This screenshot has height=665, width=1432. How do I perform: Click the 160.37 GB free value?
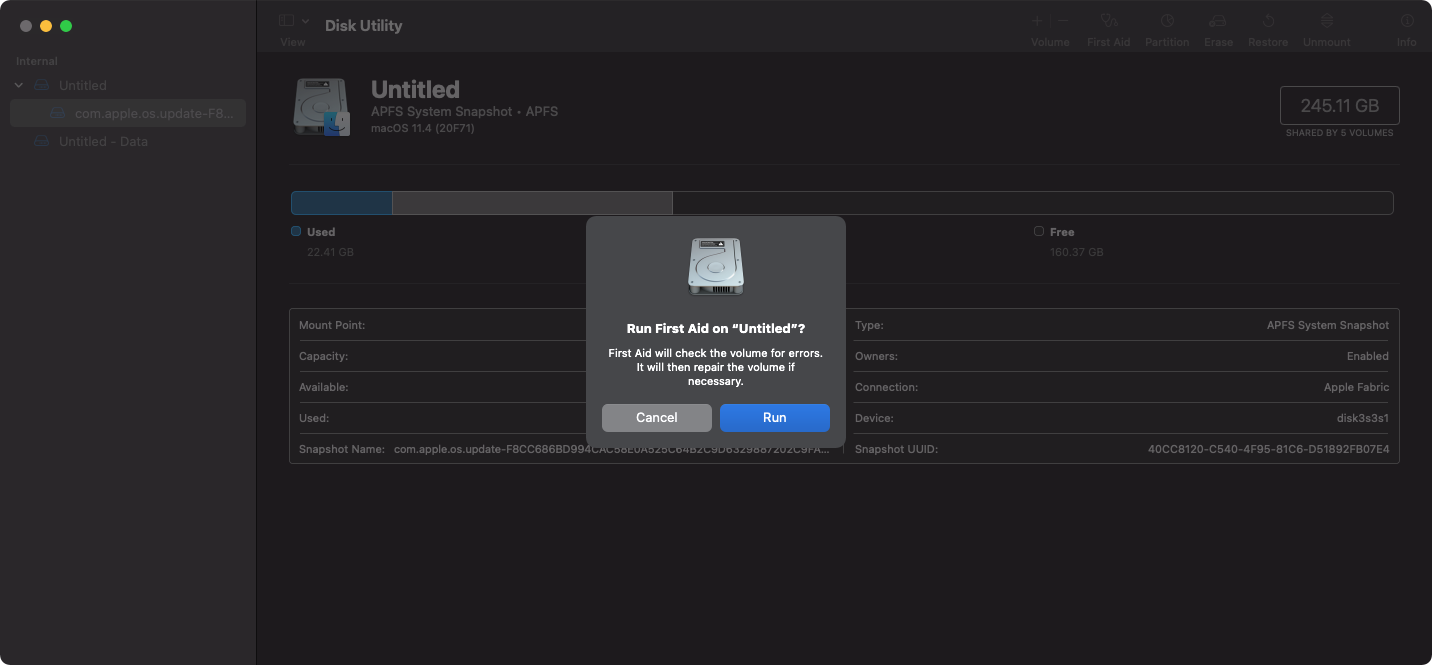(1077, 252)
